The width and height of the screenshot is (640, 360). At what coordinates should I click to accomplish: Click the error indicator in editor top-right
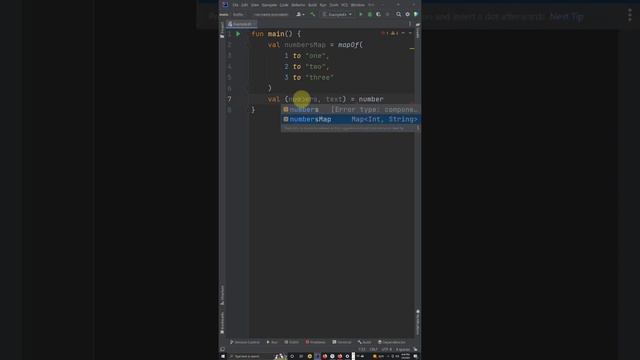coord(384,33)
